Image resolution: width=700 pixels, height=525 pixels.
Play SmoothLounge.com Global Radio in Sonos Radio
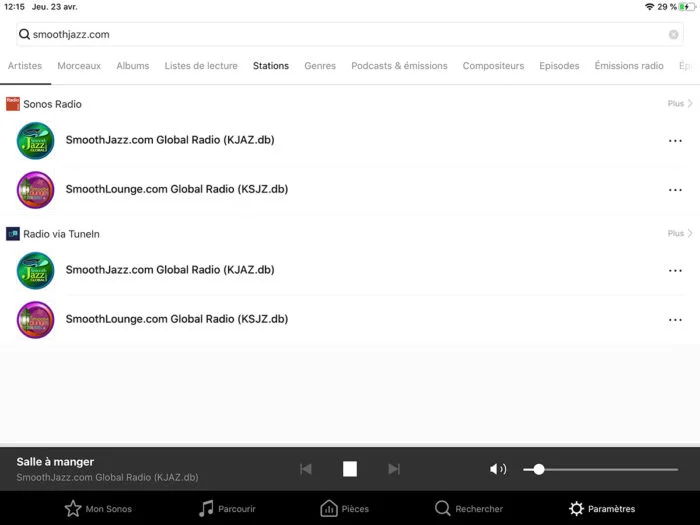[177, 189]
